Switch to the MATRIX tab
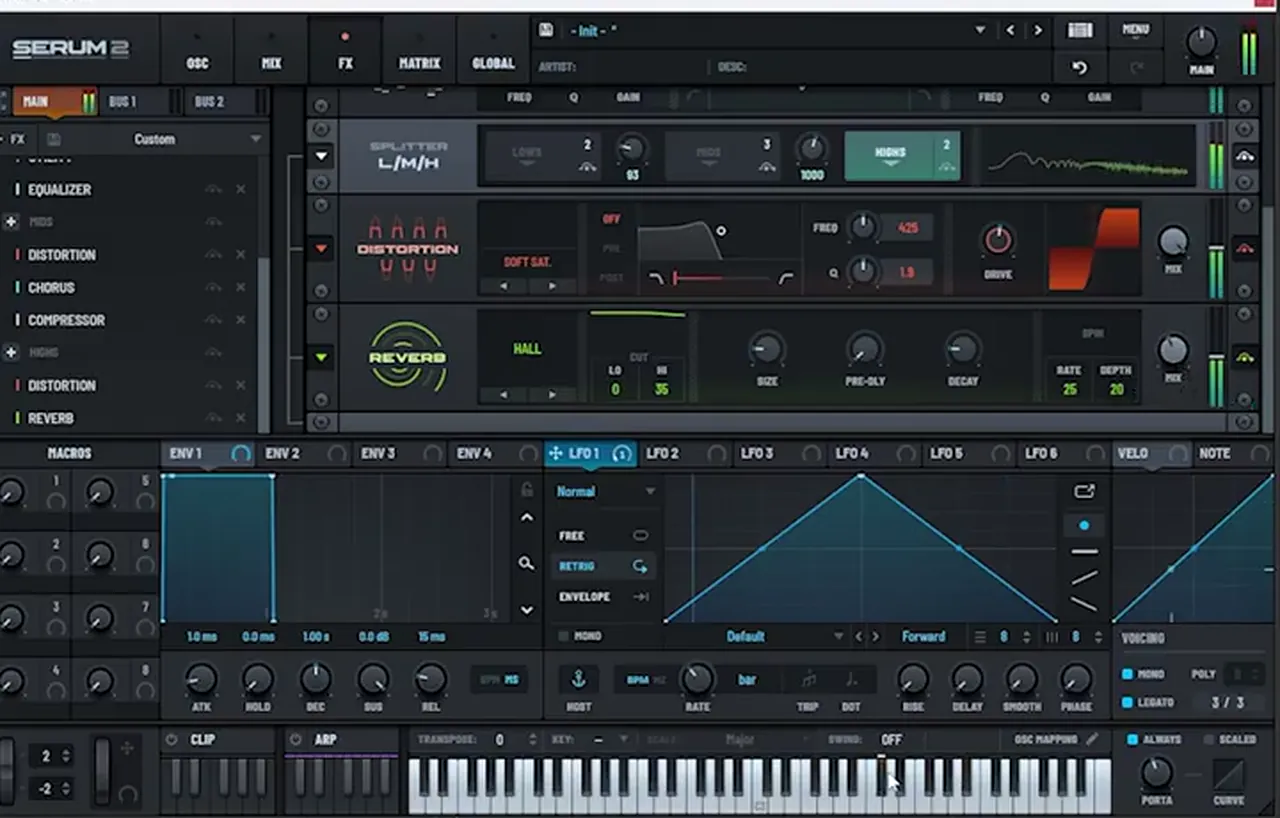 (419, 49)
